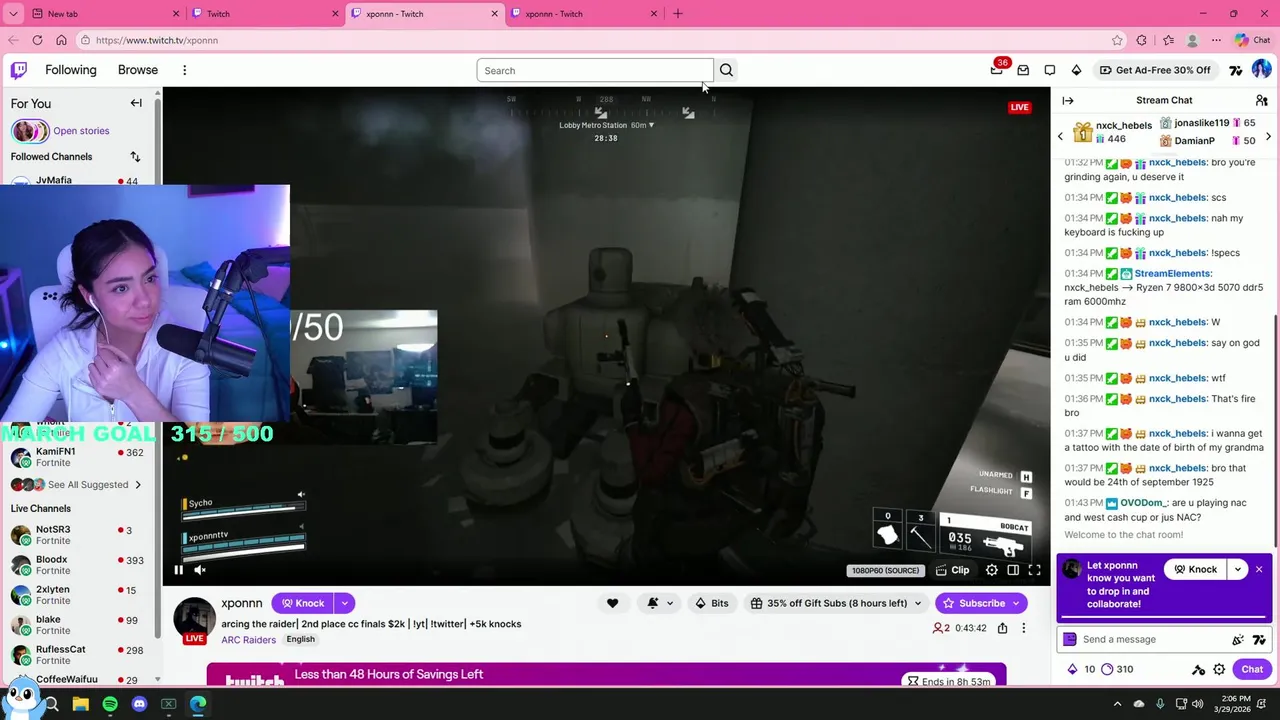The image size is (1280, 720).
Task: Click the Twitch logo home icon
Action: pos(19,70)
